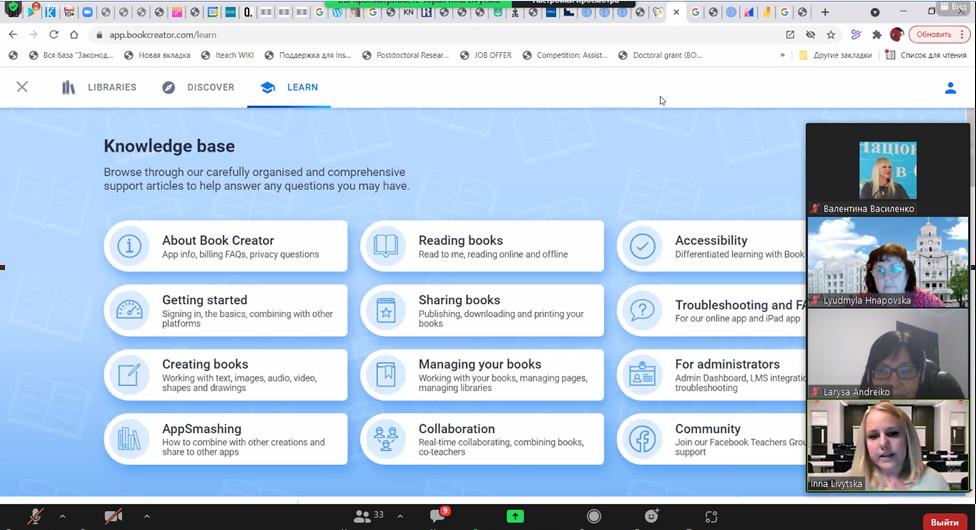This screenshot has height=530, width=976.
Task: Expand the arrow next to participants count
Action: click(400, 516)
